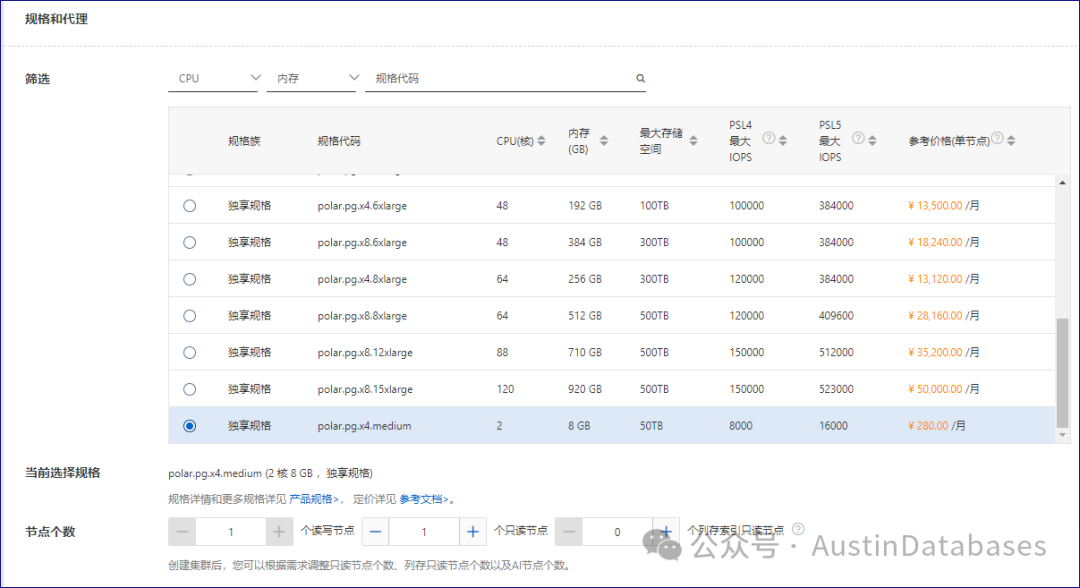
Task: Sort by max storage space column arrows
Action: point(694,140)
